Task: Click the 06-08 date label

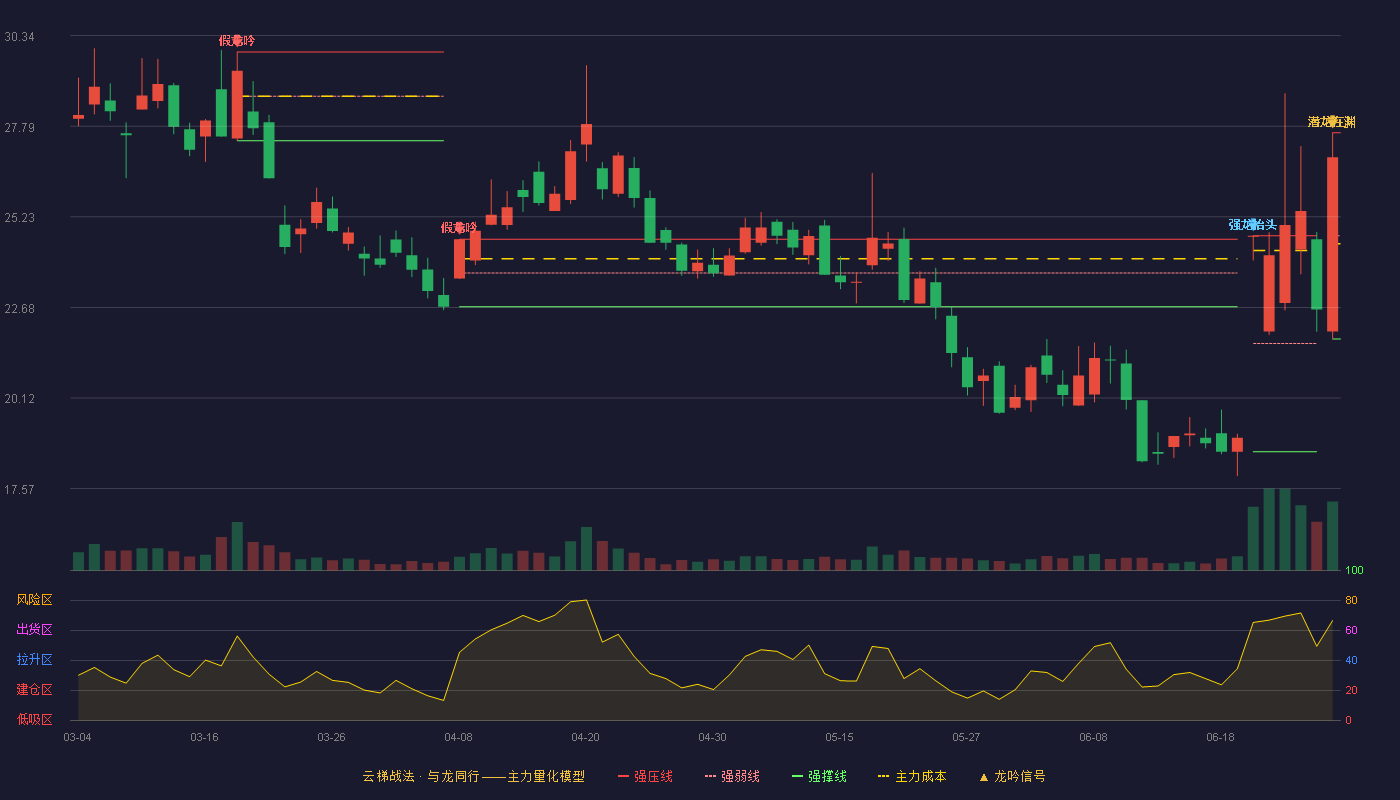Action: pos(1093,737)
